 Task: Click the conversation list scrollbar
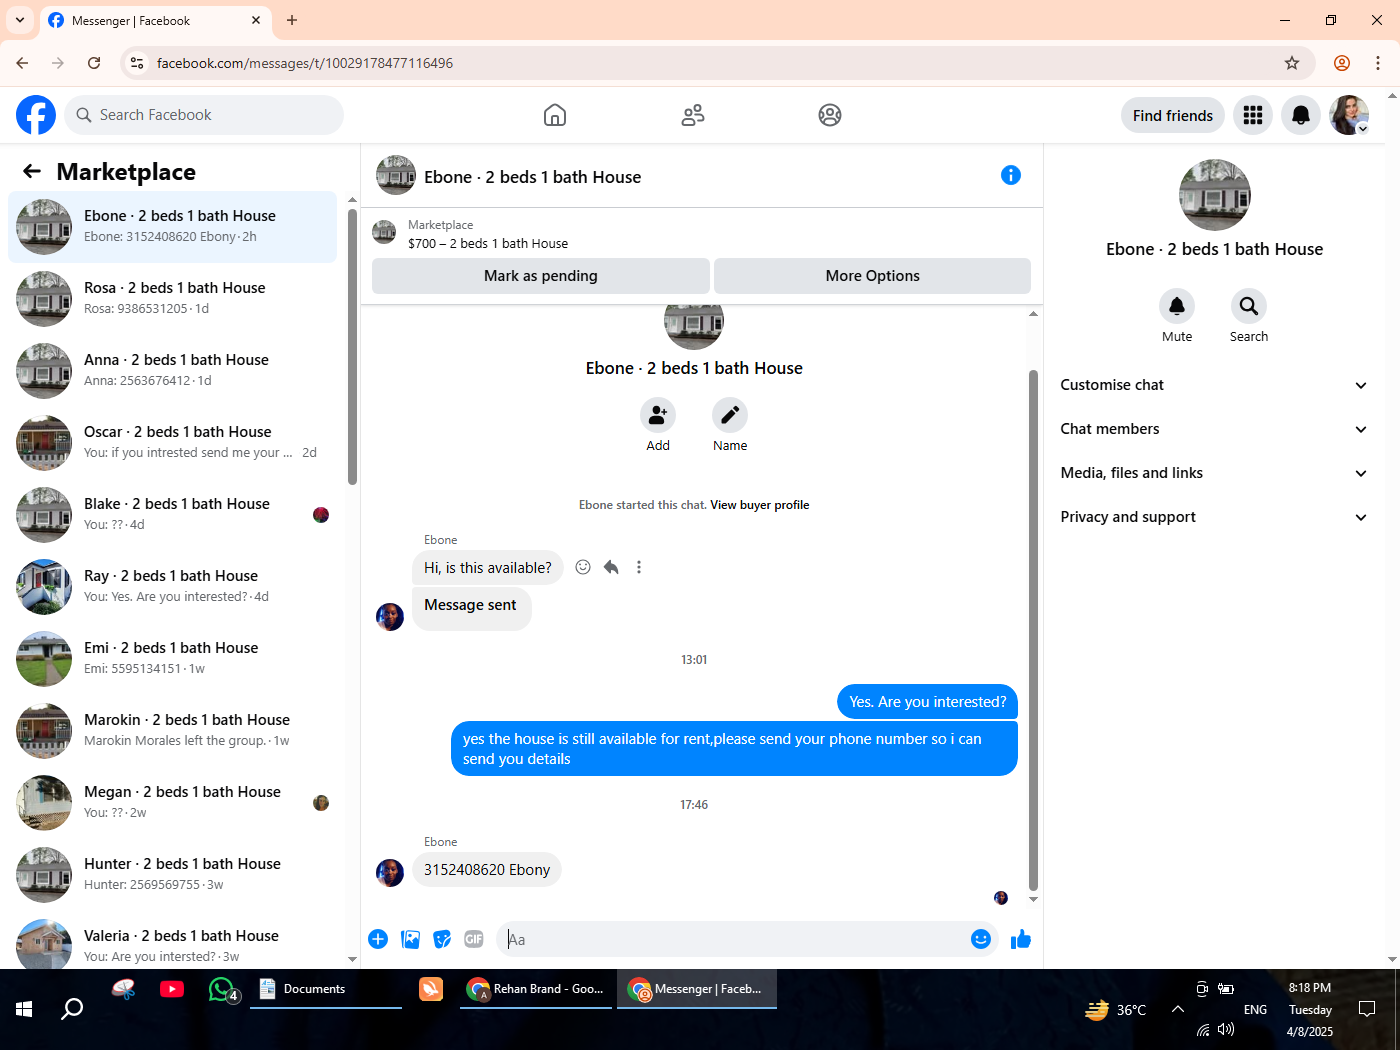click(352, 346)
